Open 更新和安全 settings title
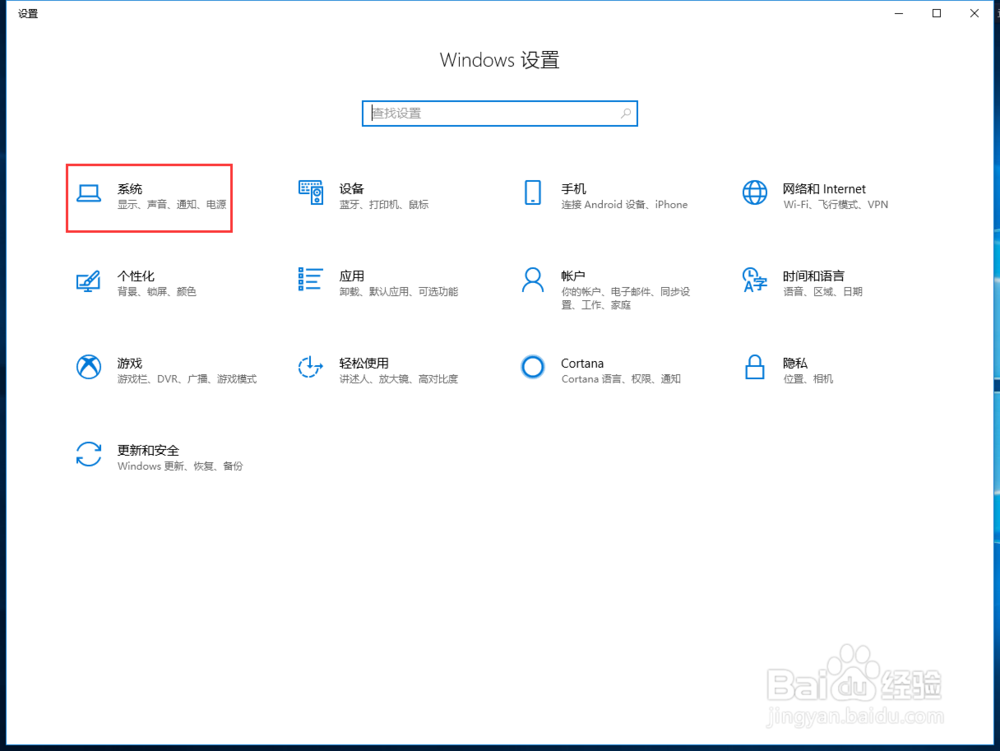 [x=148, y=451]
